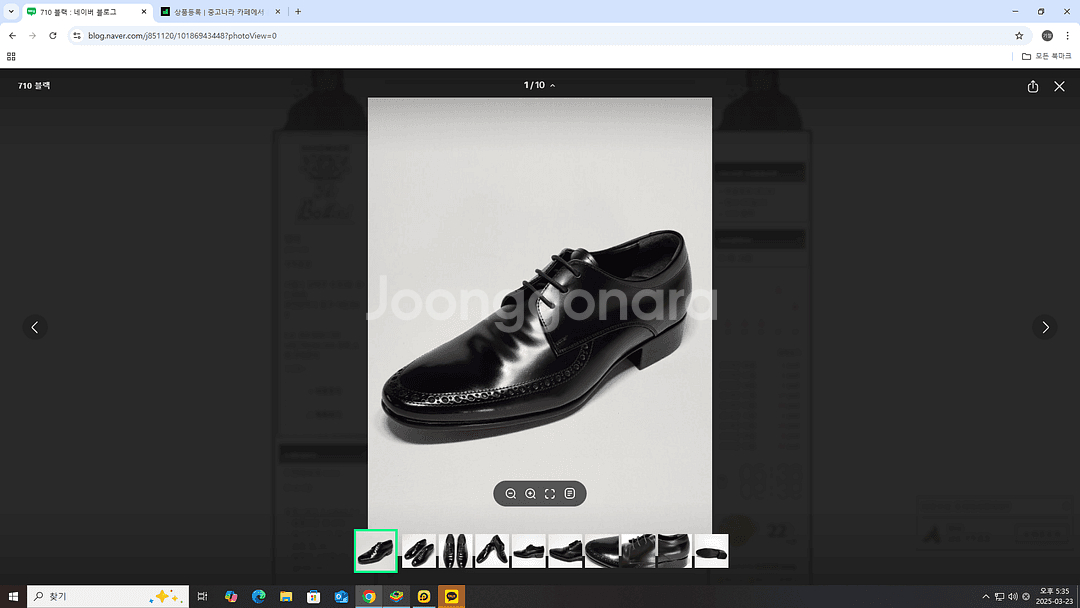Open KakaoTalk from the taskbar
This screenshot has height=608, width=1080.
[451, 596]
